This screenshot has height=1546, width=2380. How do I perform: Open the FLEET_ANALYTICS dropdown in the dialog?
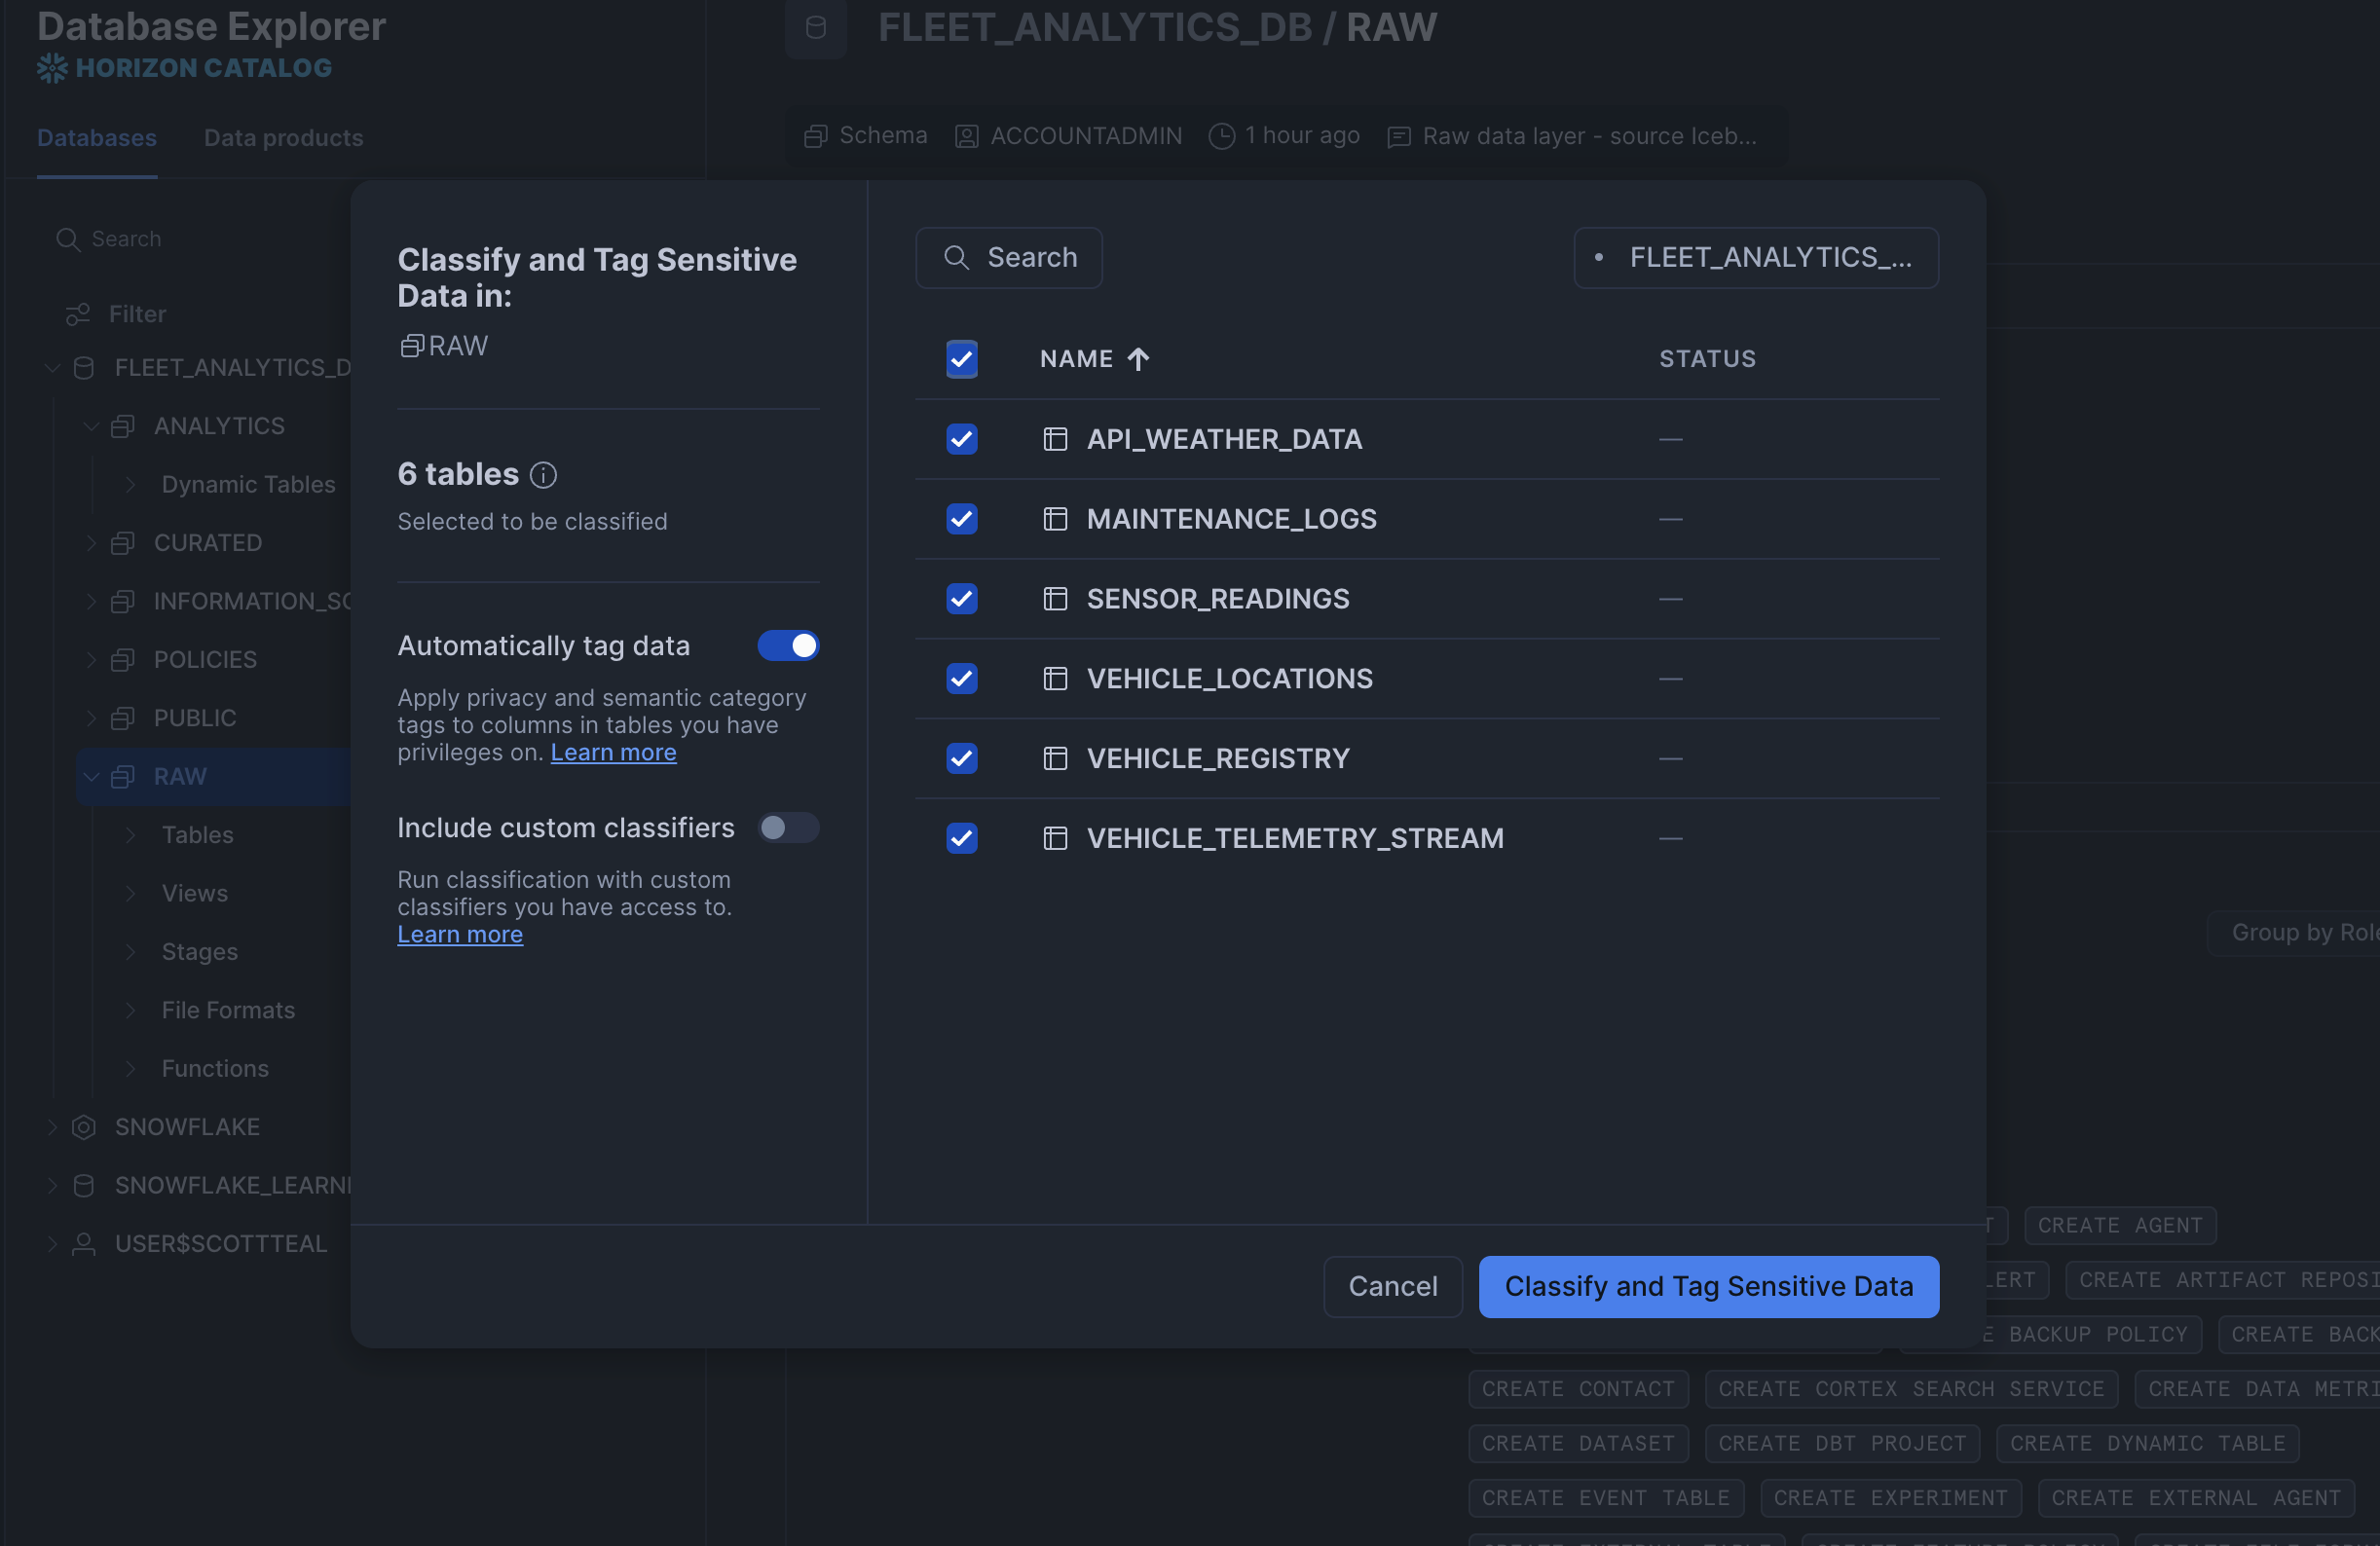(1756, 257)
